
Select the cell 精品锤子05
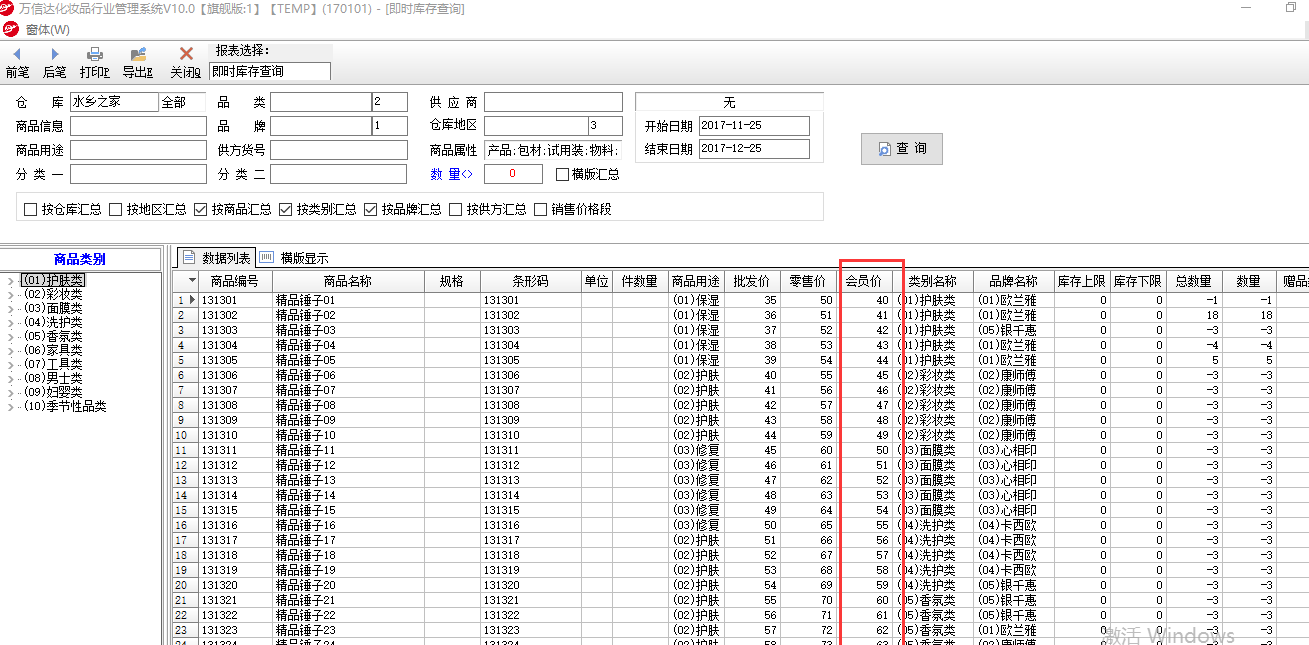coord(348,360)
